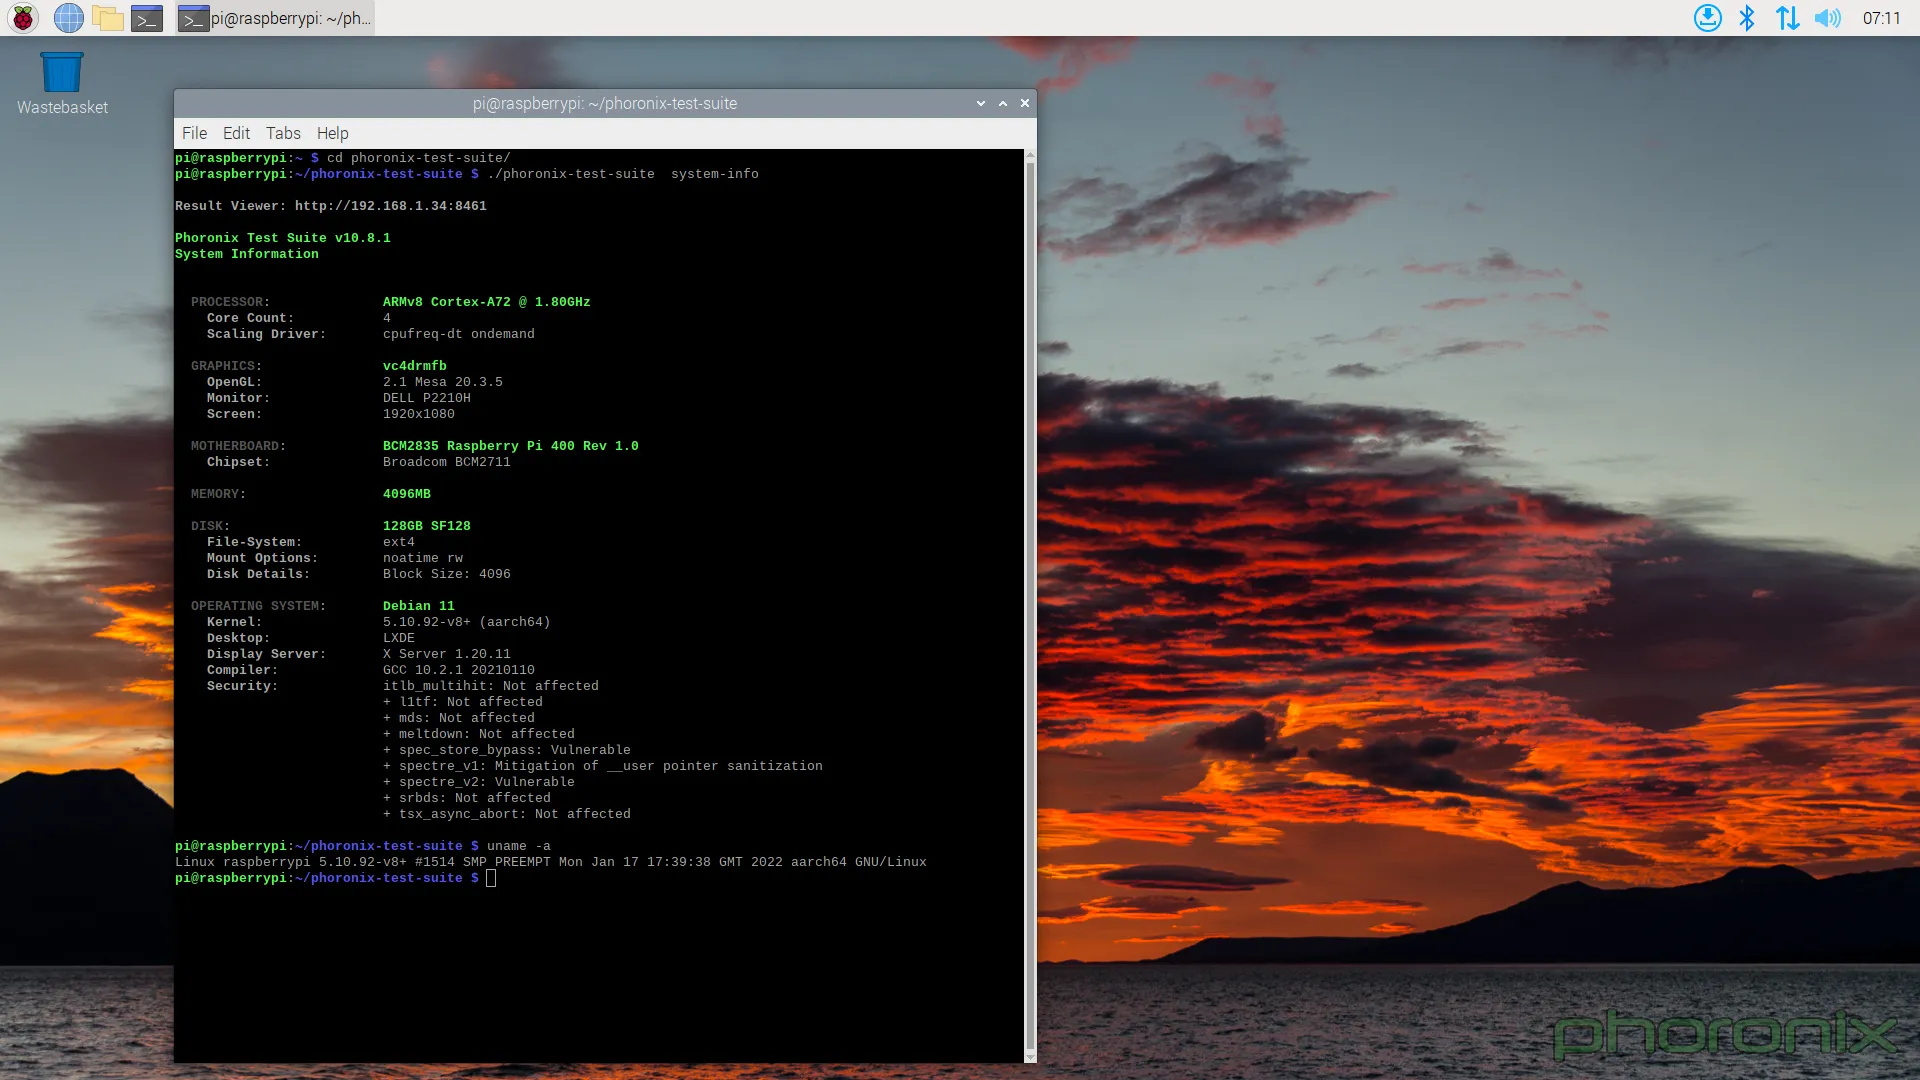Open the Help menu in terminal
The image size is (1920, 1080).
(333, 133)
